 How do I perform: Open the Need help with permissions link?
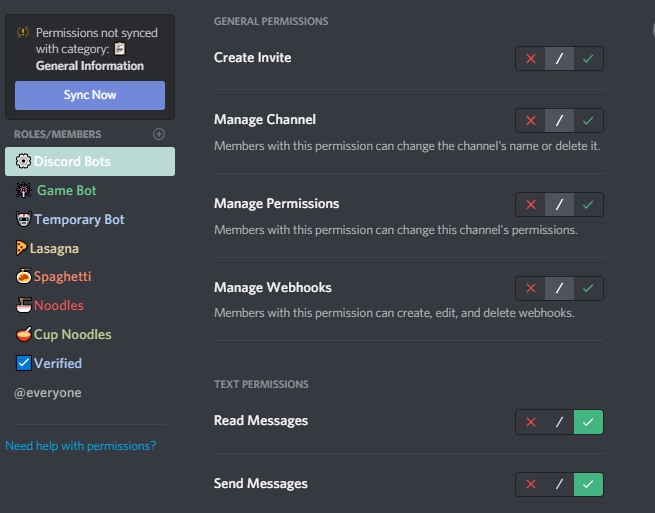(80, 446)
